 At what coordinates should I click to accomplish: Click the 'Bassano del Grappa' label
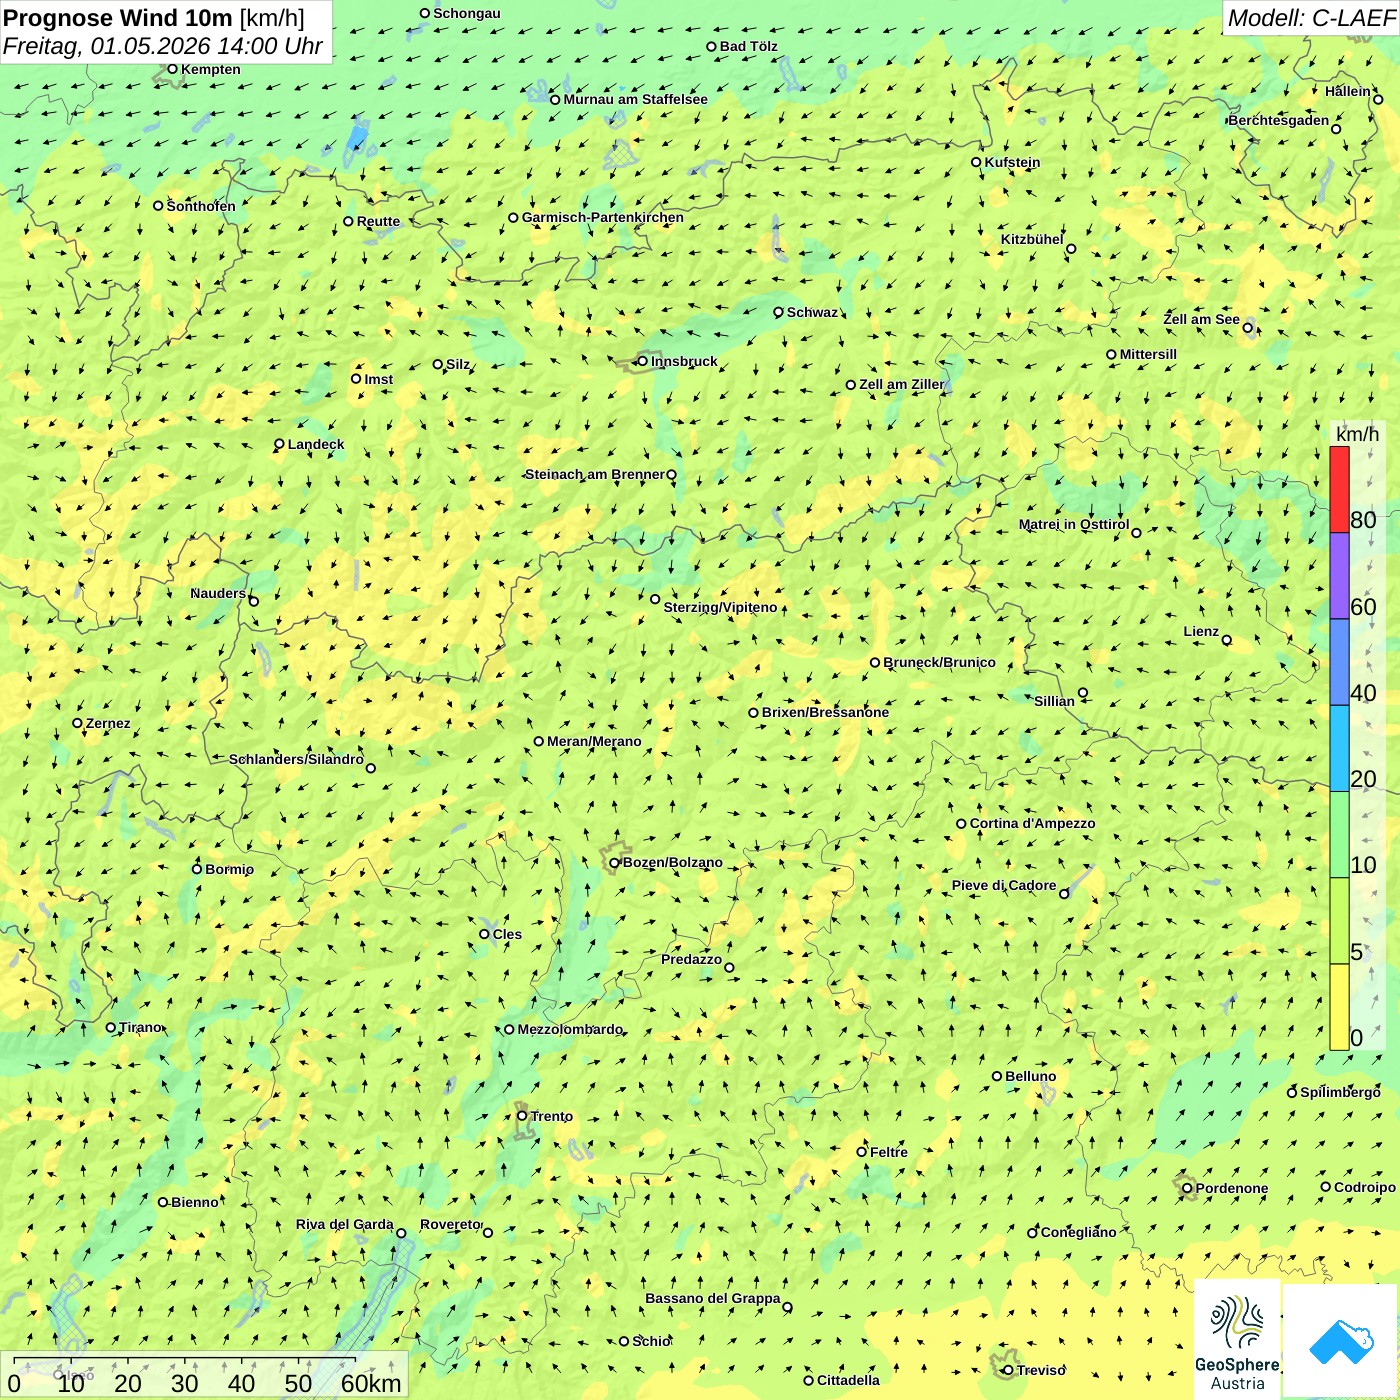[713, 1298]
